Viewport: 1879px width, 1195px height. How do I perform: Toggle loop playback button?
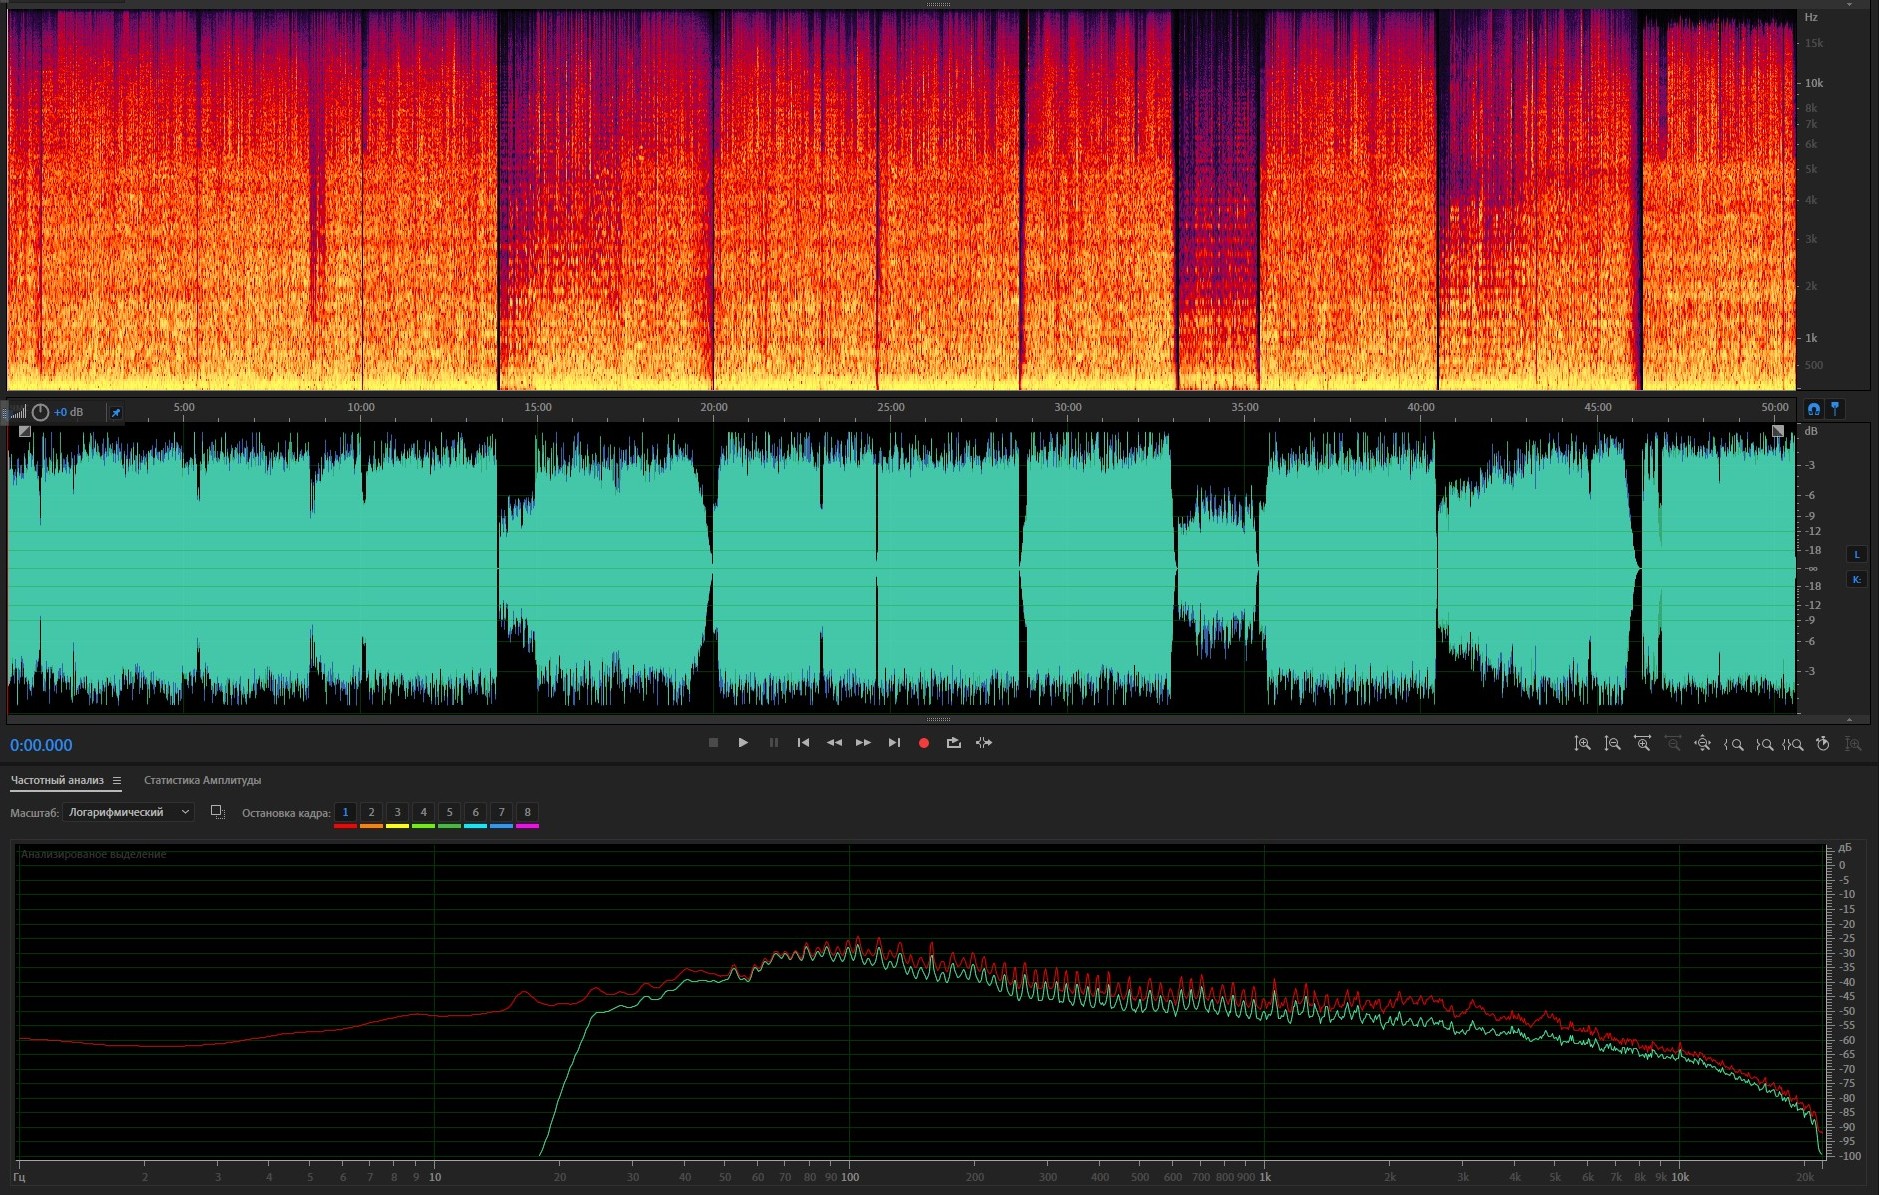tap(954, 743)
